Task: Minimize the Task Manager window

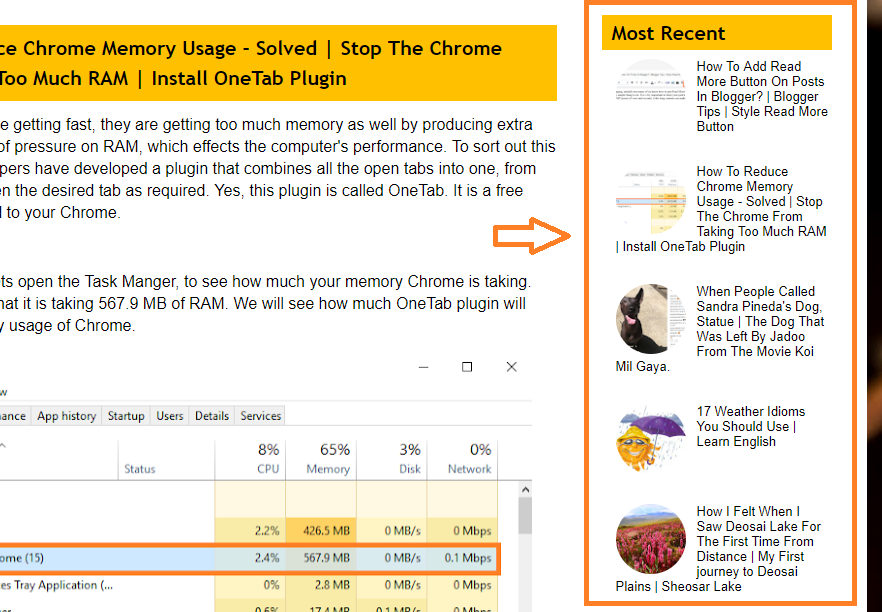Action: (x=424, y=367)
